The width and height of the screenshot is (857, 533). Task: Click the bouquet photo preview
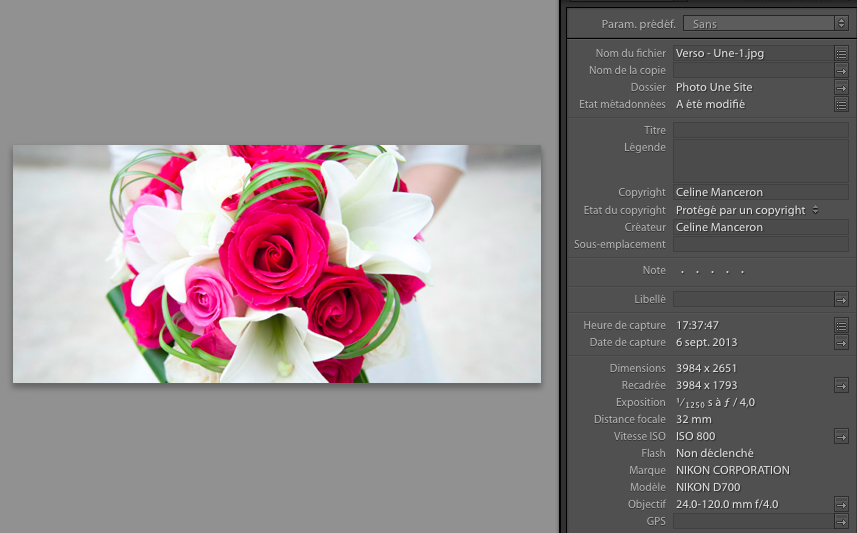click(277, 263)
